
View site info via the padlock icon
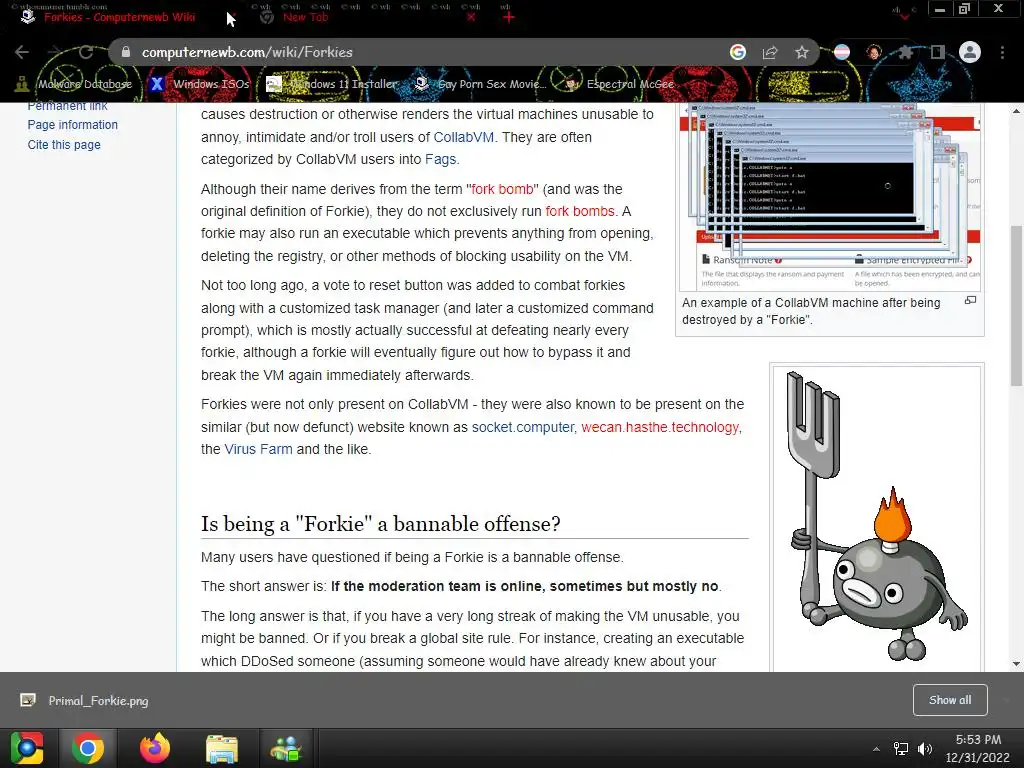(x=125, y=52)
